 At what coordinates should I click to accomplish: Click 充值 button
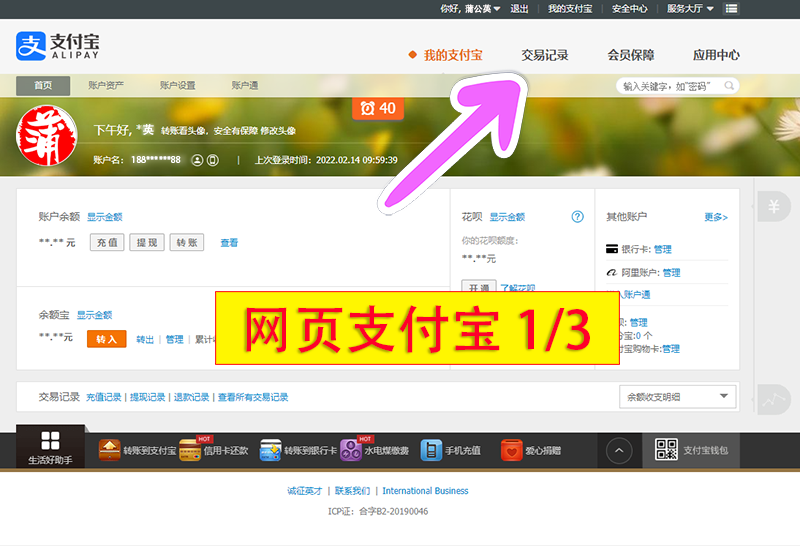[x=107, y=242]
